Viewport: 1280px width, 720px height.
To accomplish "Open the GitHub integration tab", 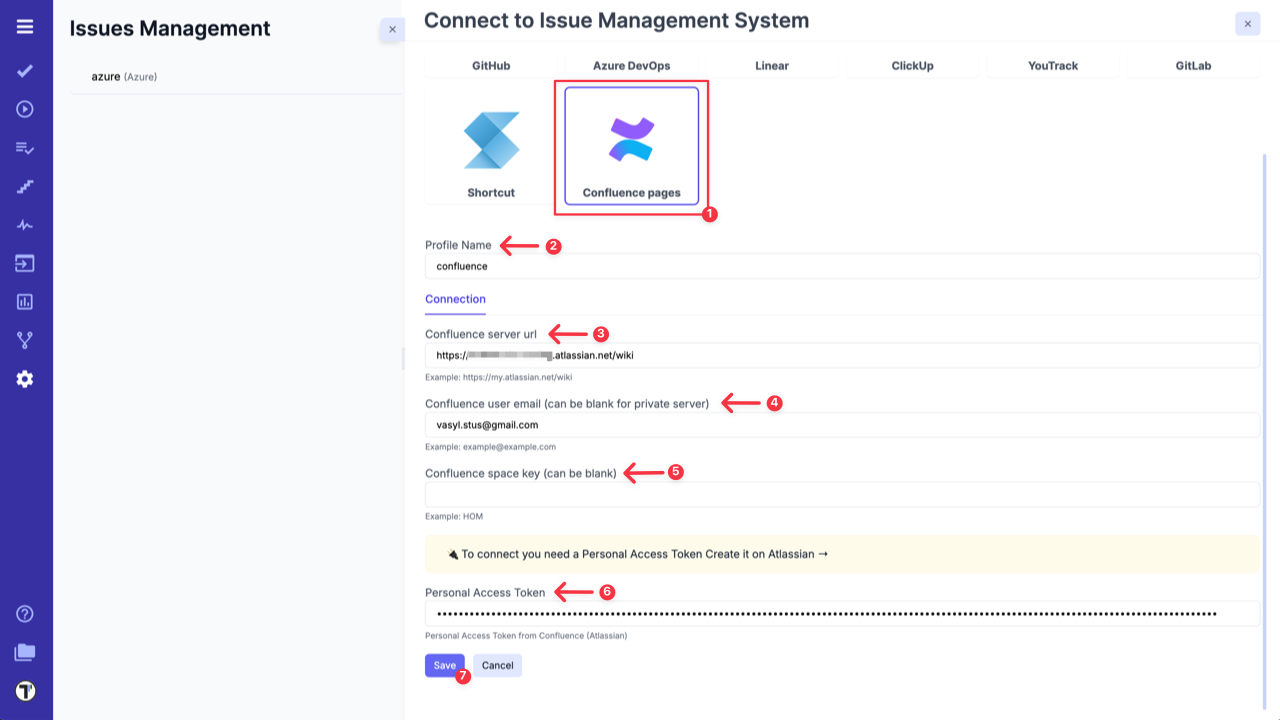I will (x=491, y=65).
